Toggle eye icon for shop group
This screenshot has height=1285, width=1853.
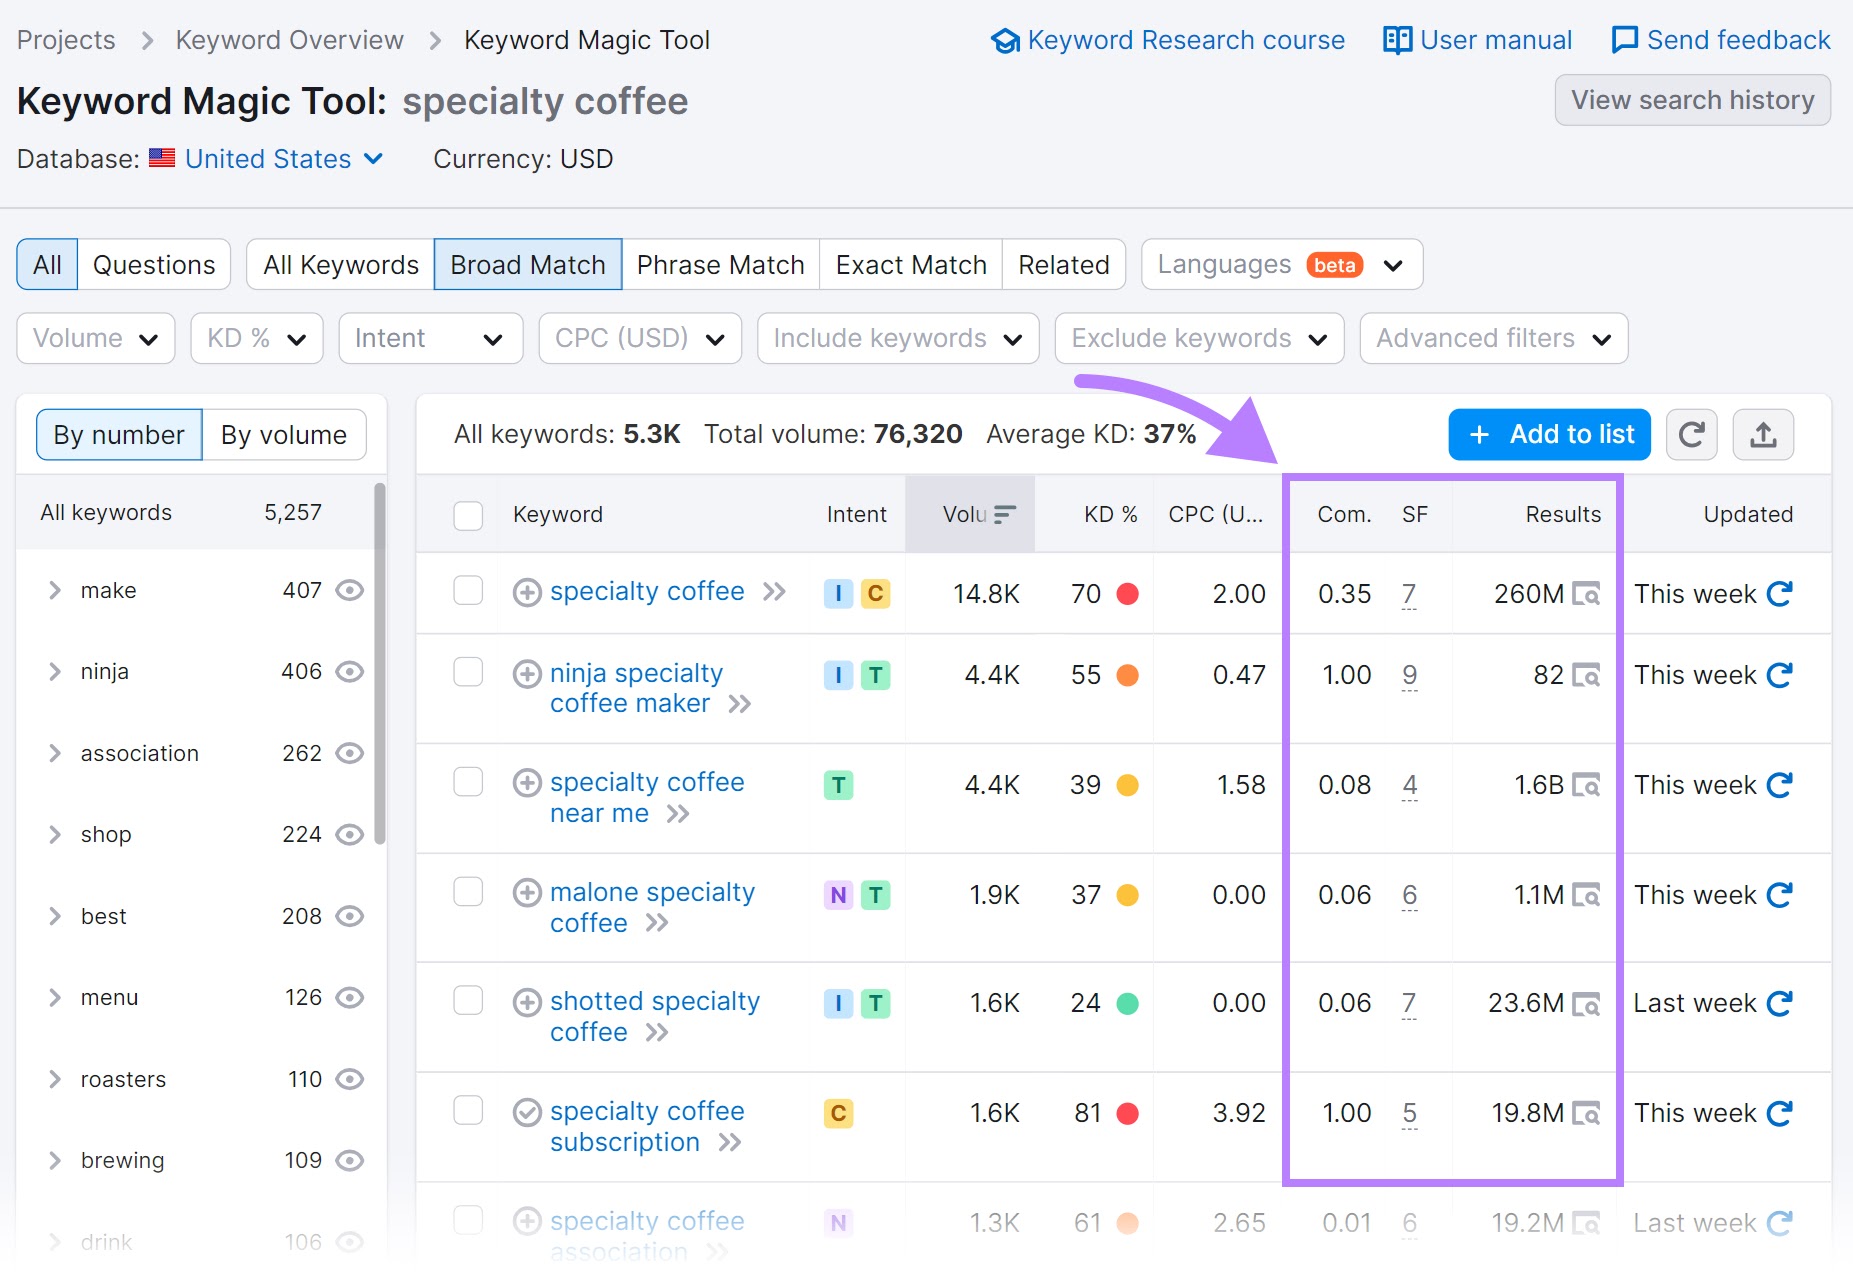click(349, 834)
